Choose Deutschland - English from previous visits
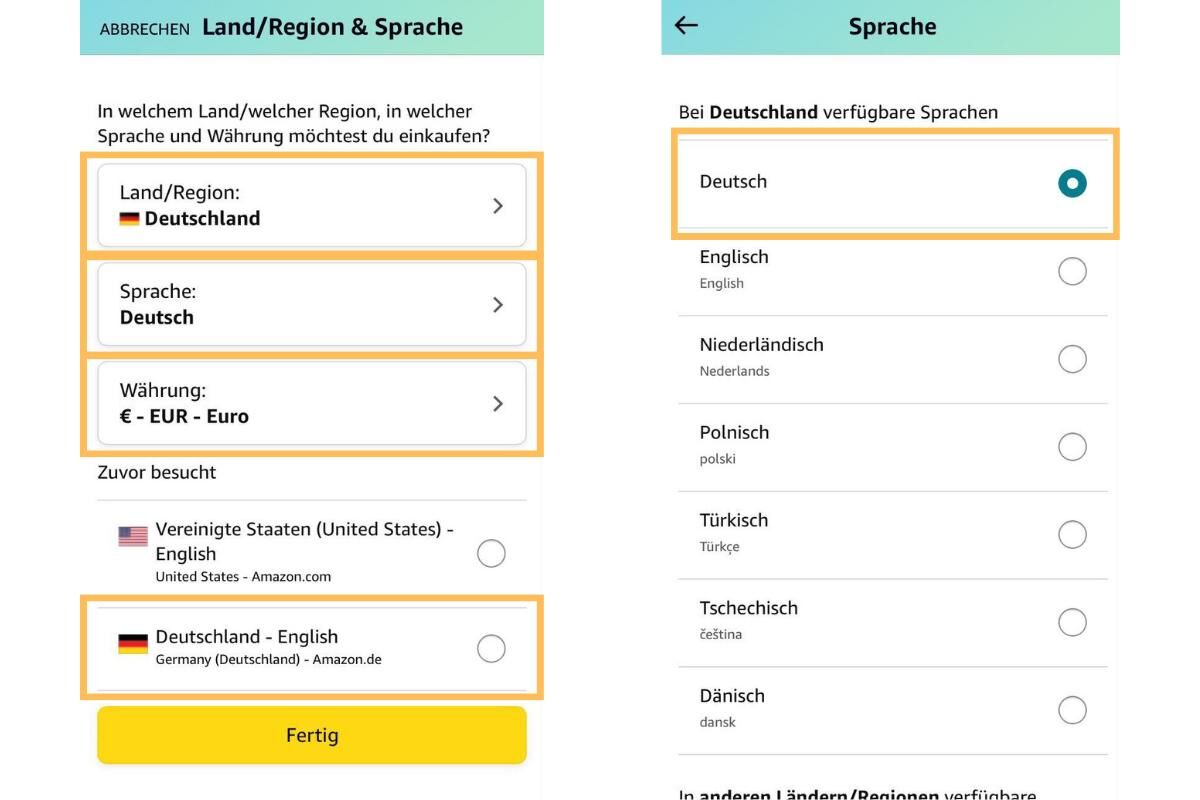The image size is (1200, 800). [490, 648]
